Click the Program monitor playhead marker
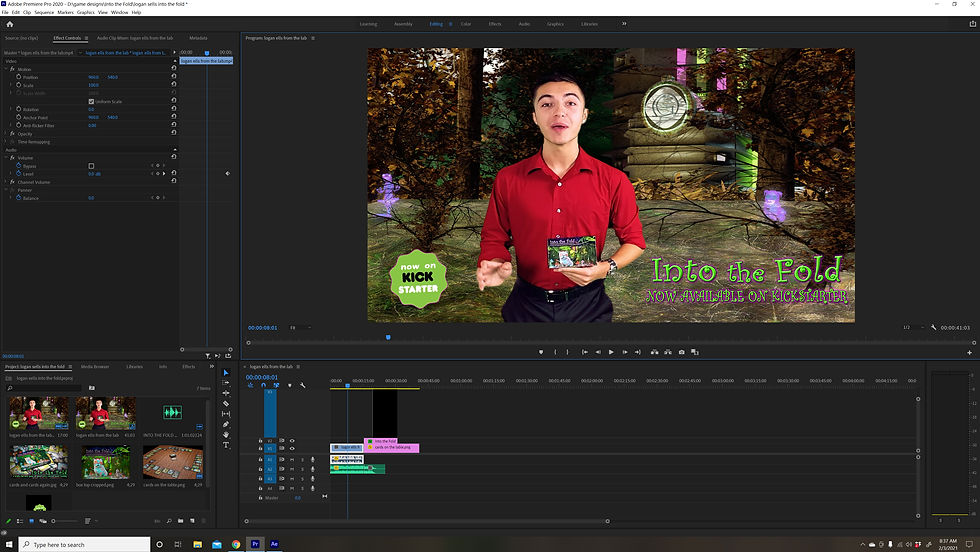Screen dimensions: 980x552 click(x=388, y=338)
